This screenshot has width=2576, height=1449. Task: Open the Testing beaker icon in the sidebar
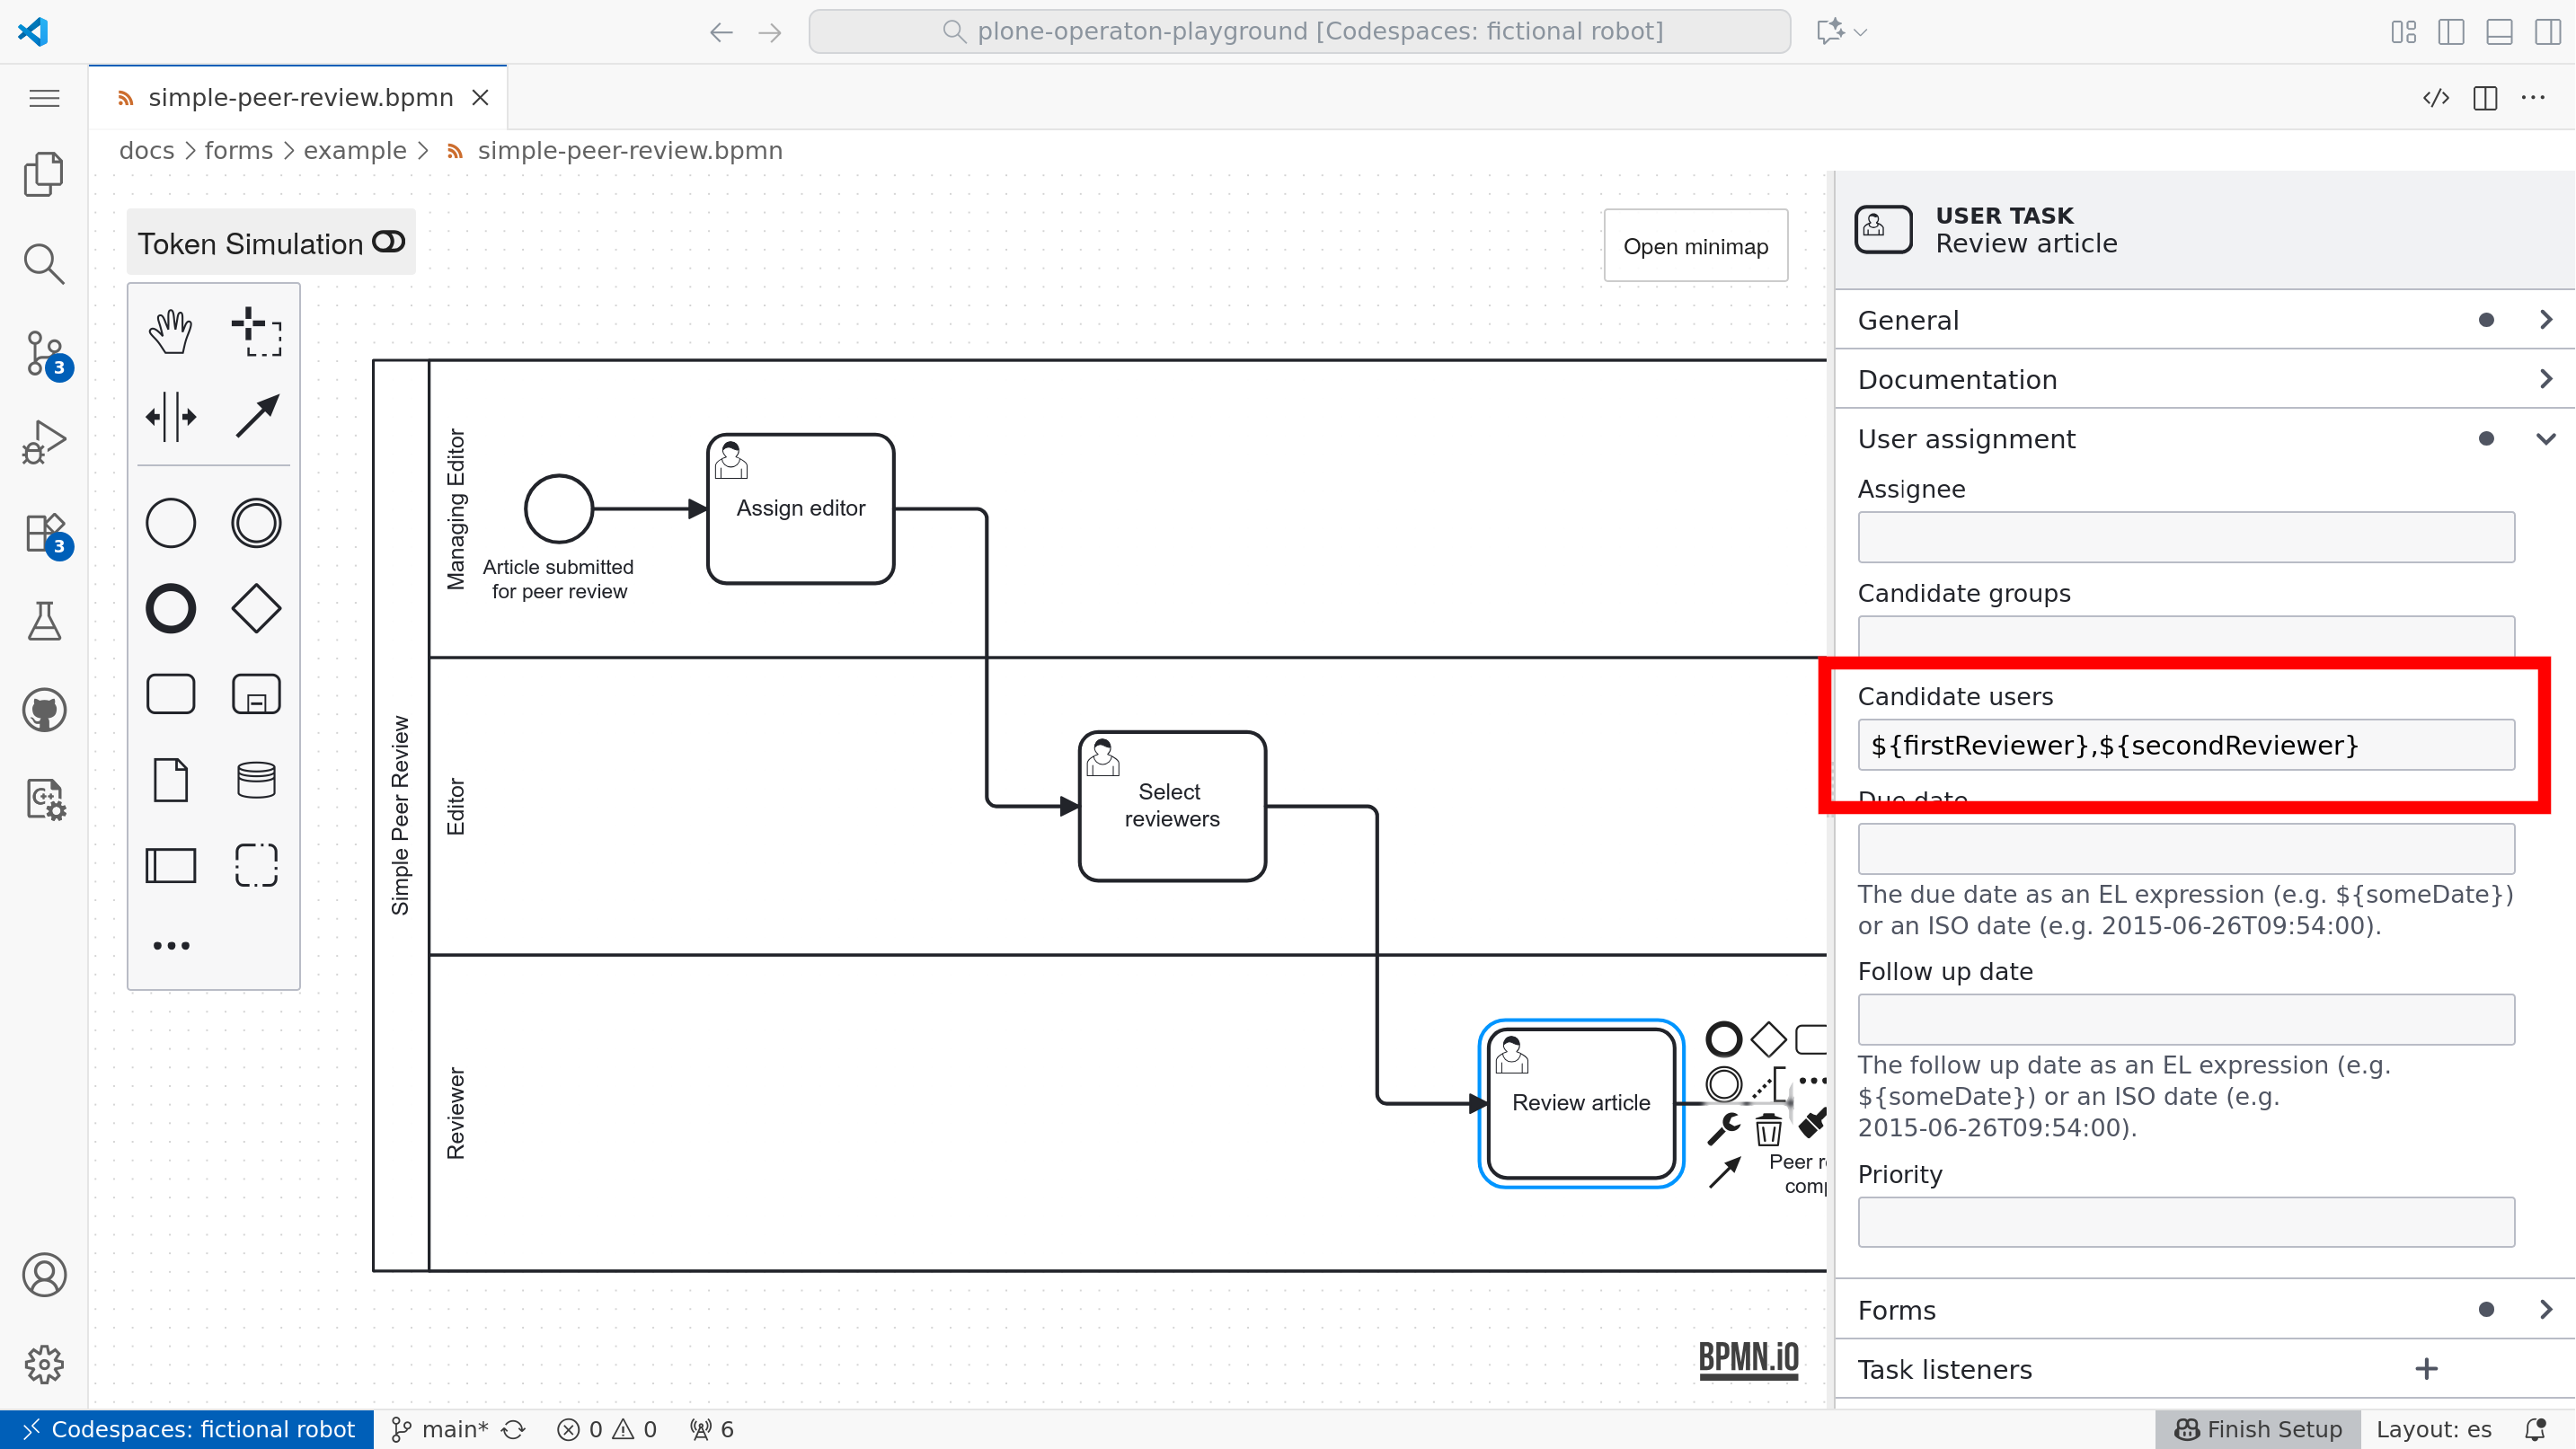(44, 620)
